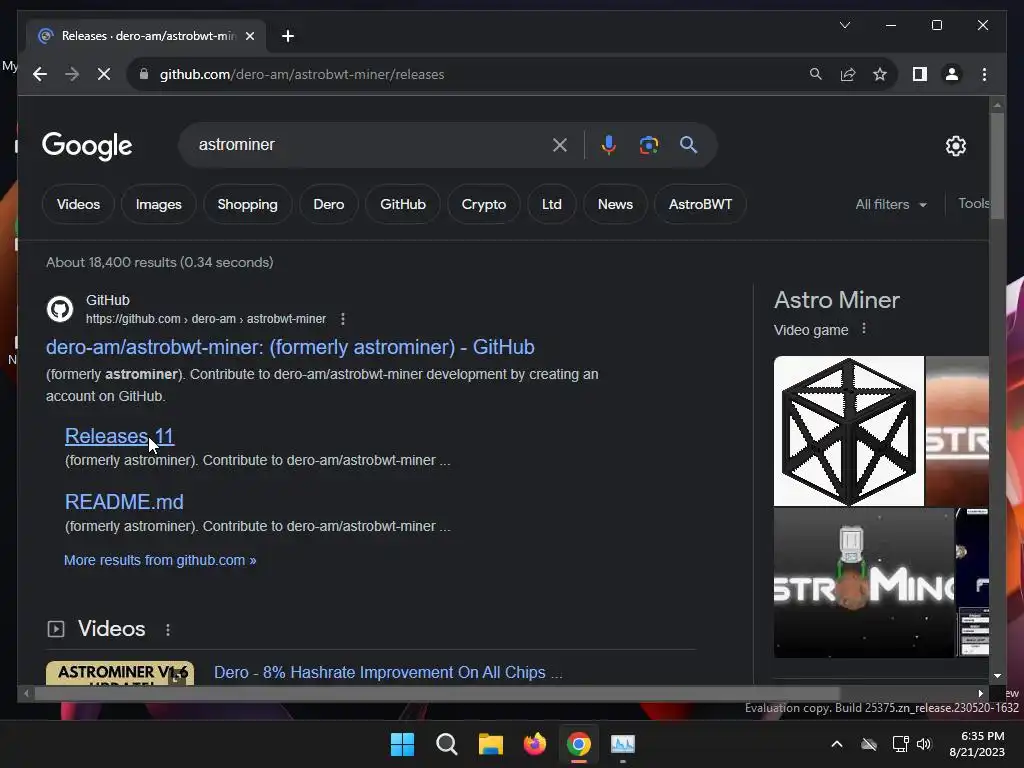
Task: Open the clock showing 6:35 PM
Action: pyautogui.click(x=978, y=744)
